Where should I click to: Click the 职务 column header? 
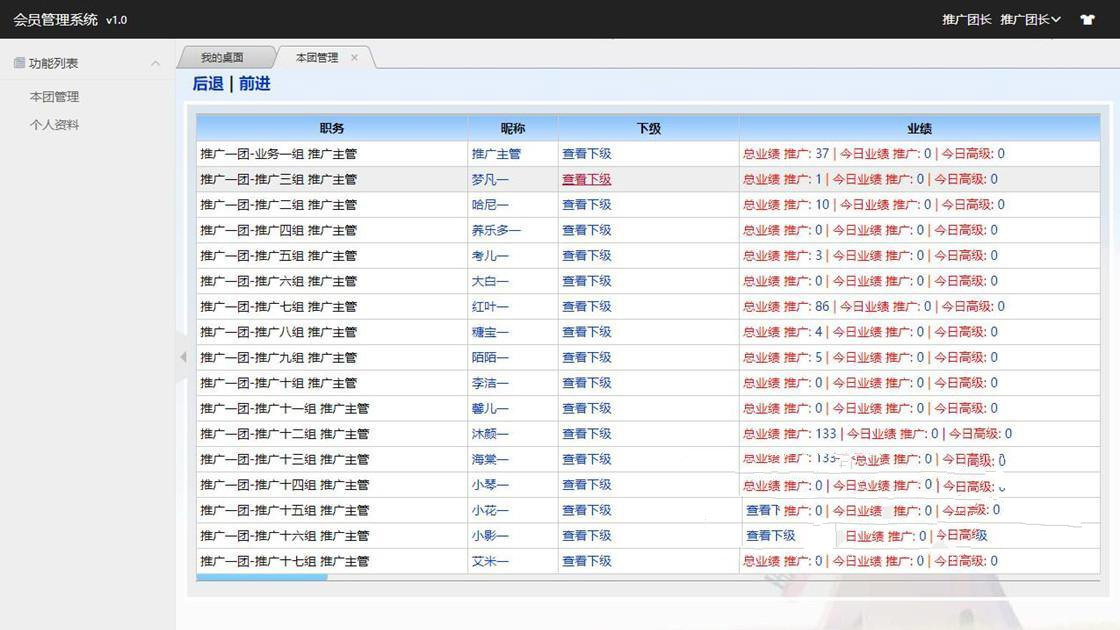tap(332, 128)
